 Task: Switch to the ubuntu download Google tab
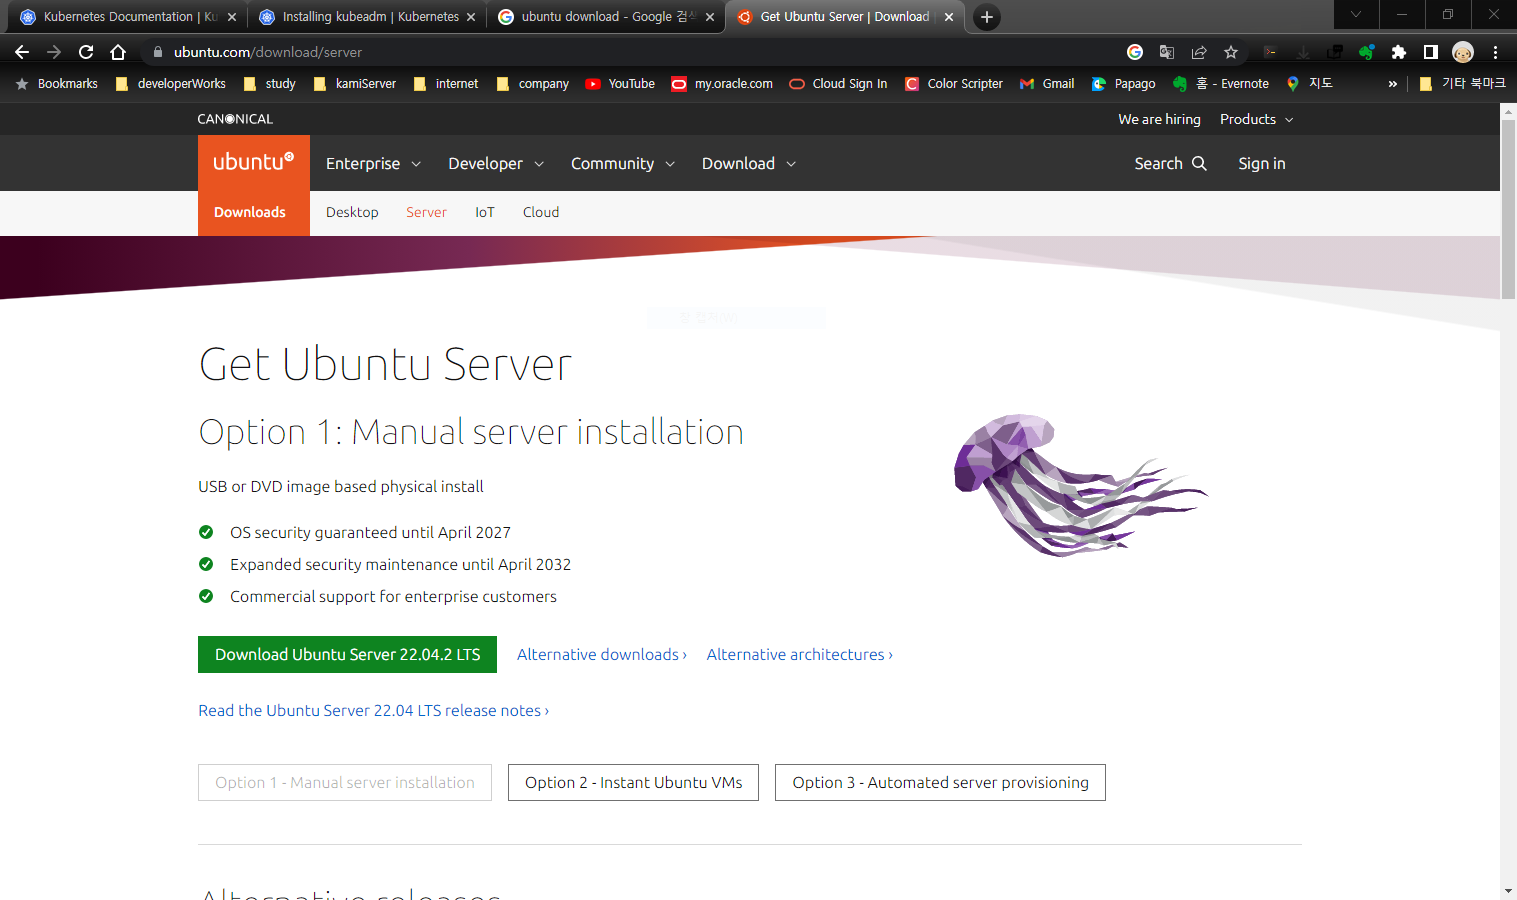click(605, 17)
